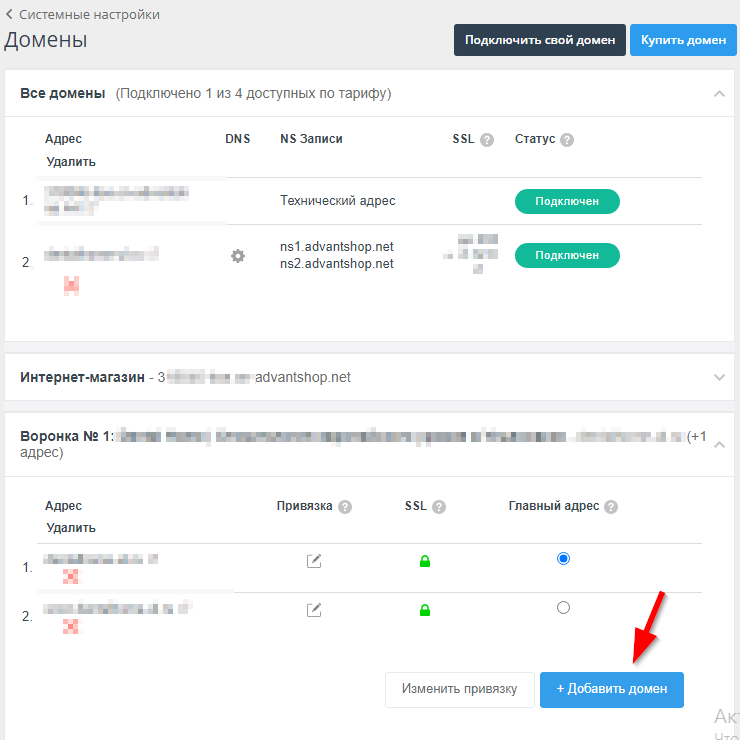Viewport: 740px width, 740px height.
Task: Click the DNS gear icon for second domain
Action: [x=237, y=256]
